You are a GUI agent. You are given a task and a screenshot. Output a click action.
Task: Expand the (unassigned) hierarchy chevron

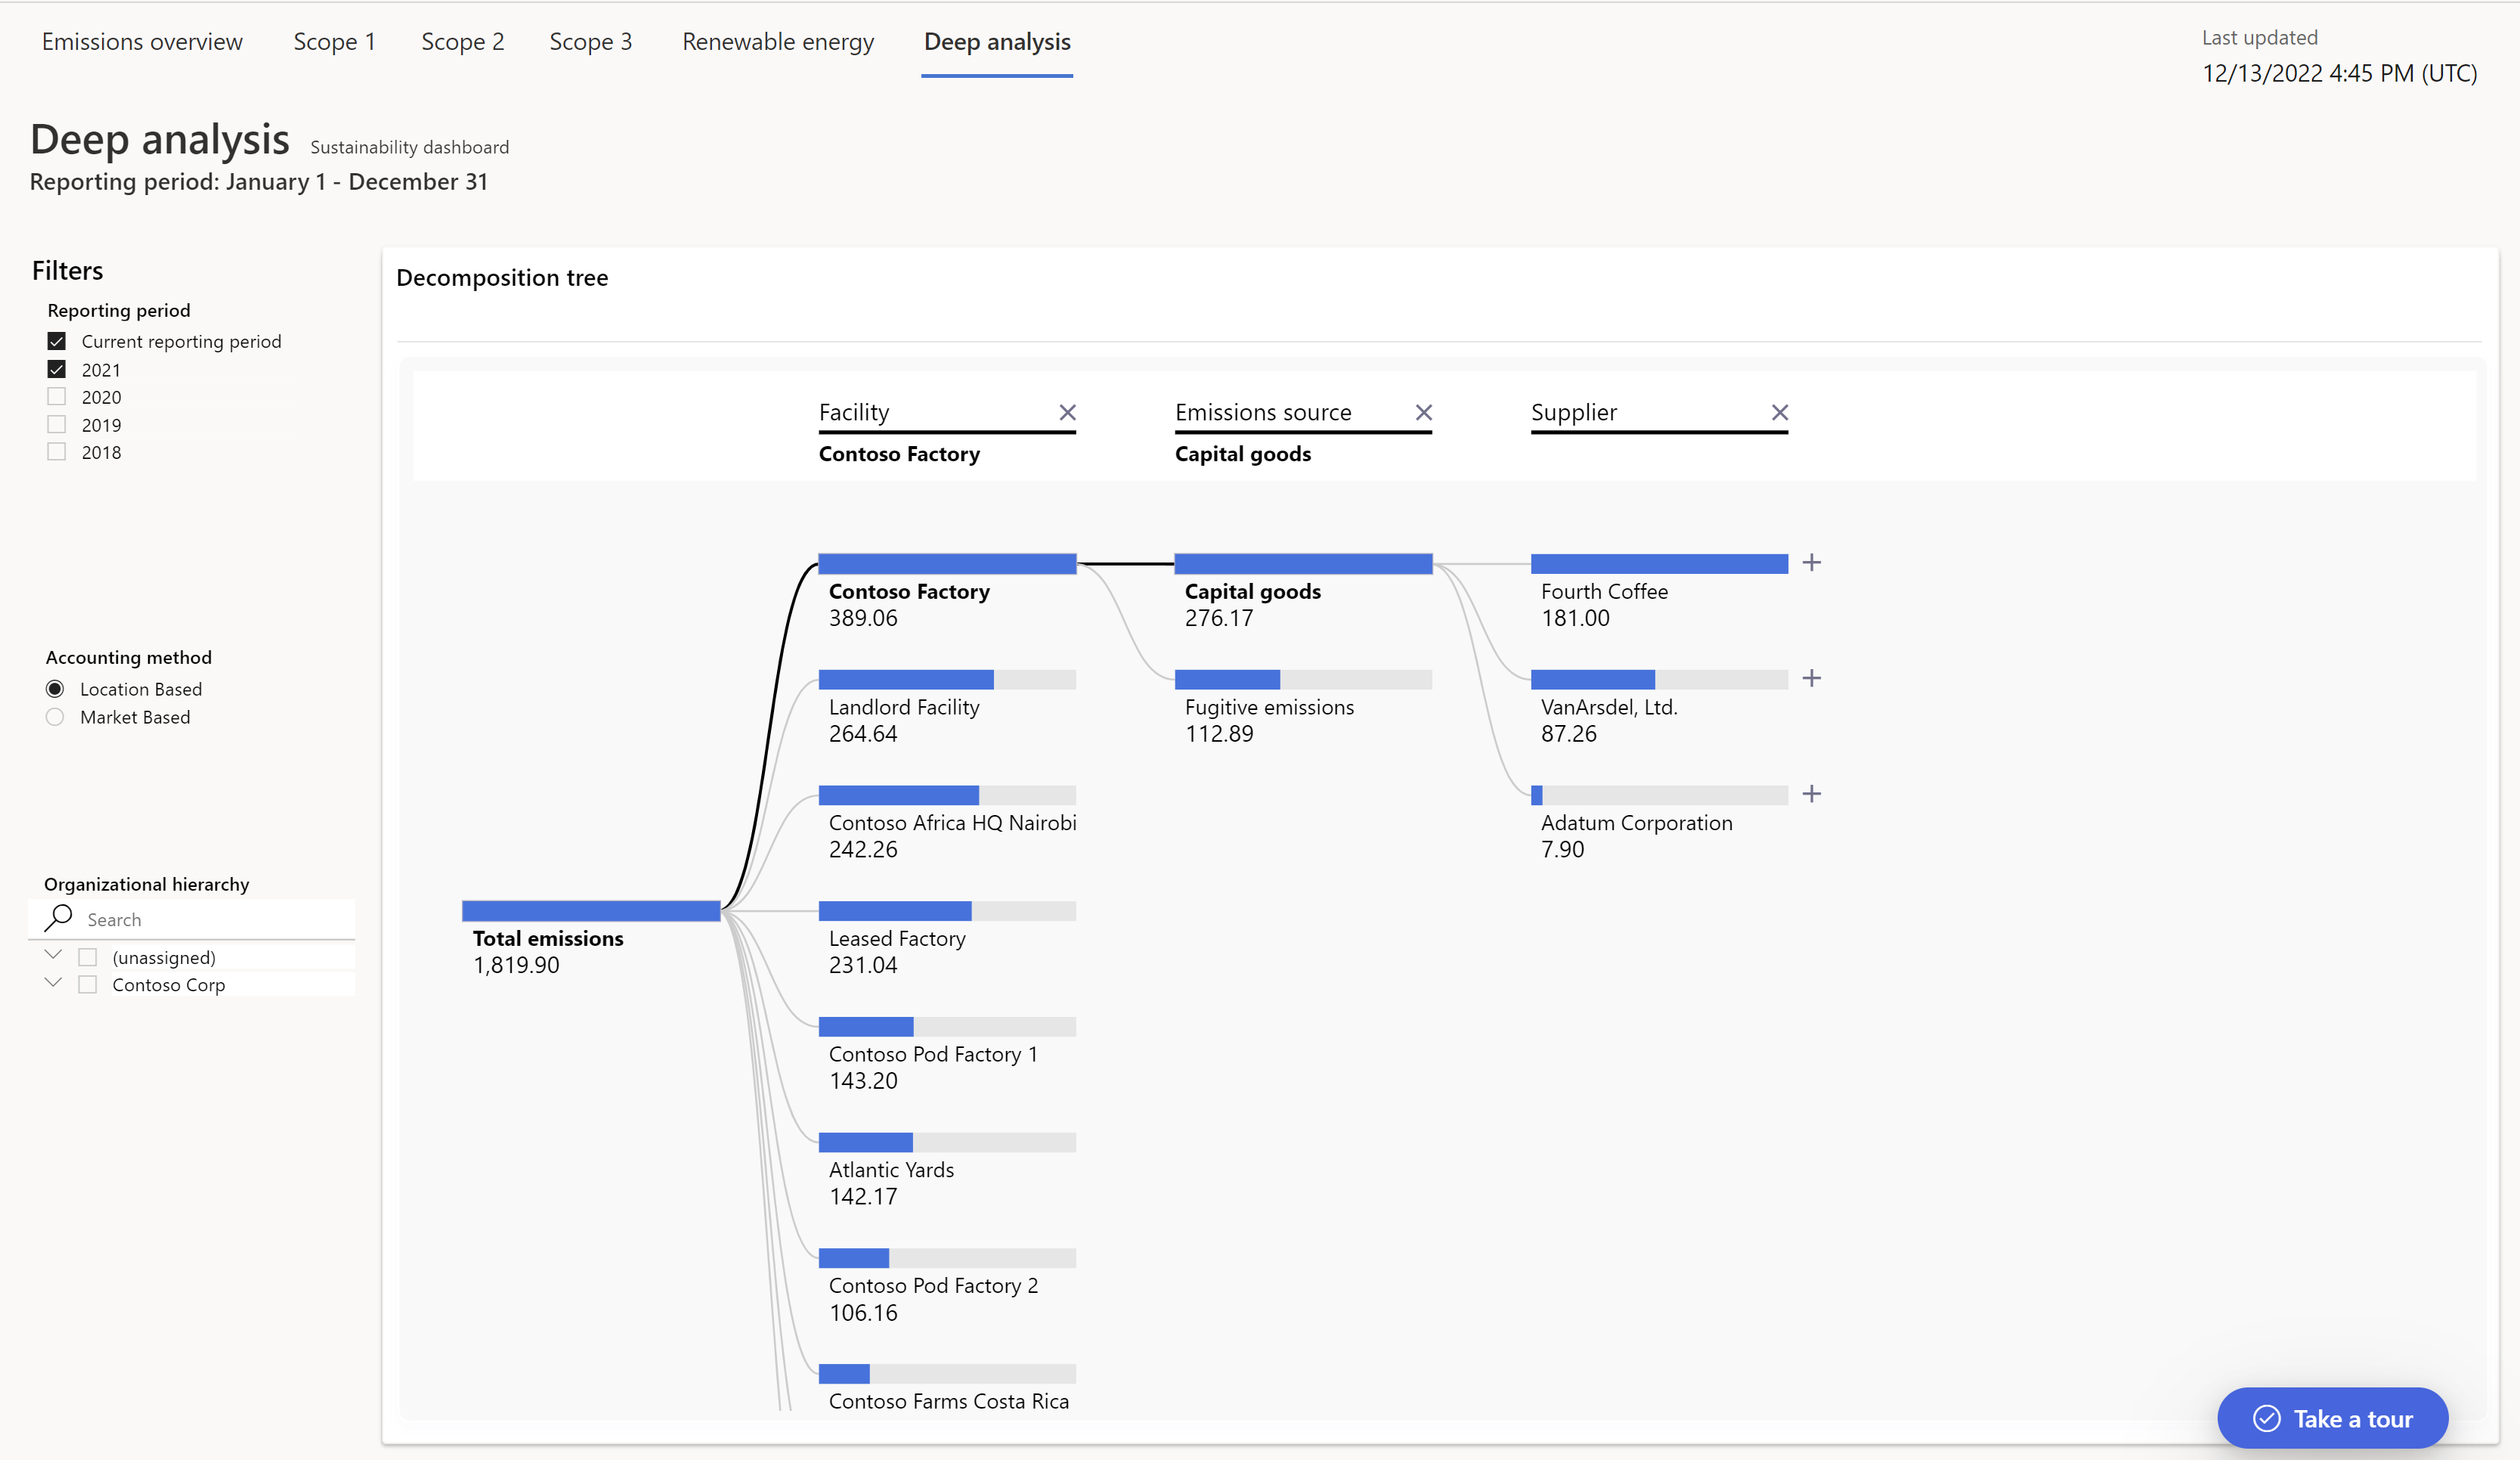(x=54, y=955)
